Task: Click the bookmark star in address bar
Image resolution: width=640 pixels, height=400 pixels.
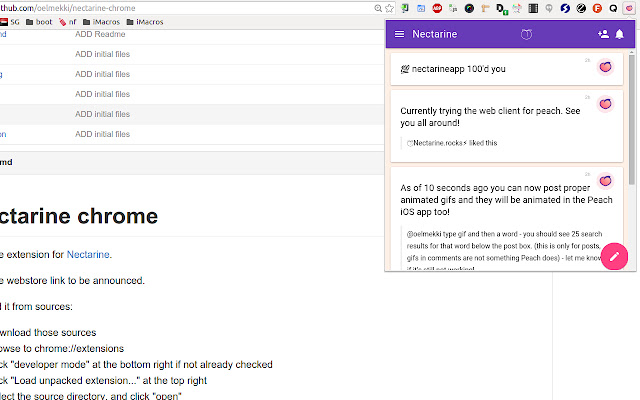Action: pos(389,8)
